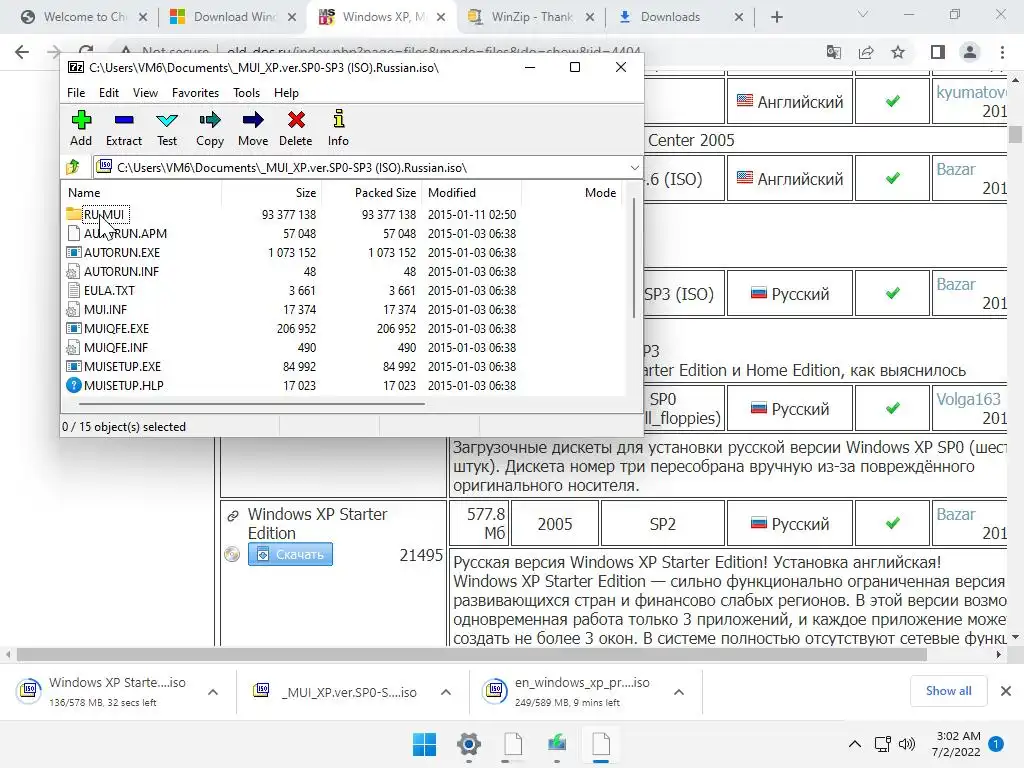This screenshot has width=1024, height=768.
Task: Select the MUI.INF file
Action: (x=105, y=309)
